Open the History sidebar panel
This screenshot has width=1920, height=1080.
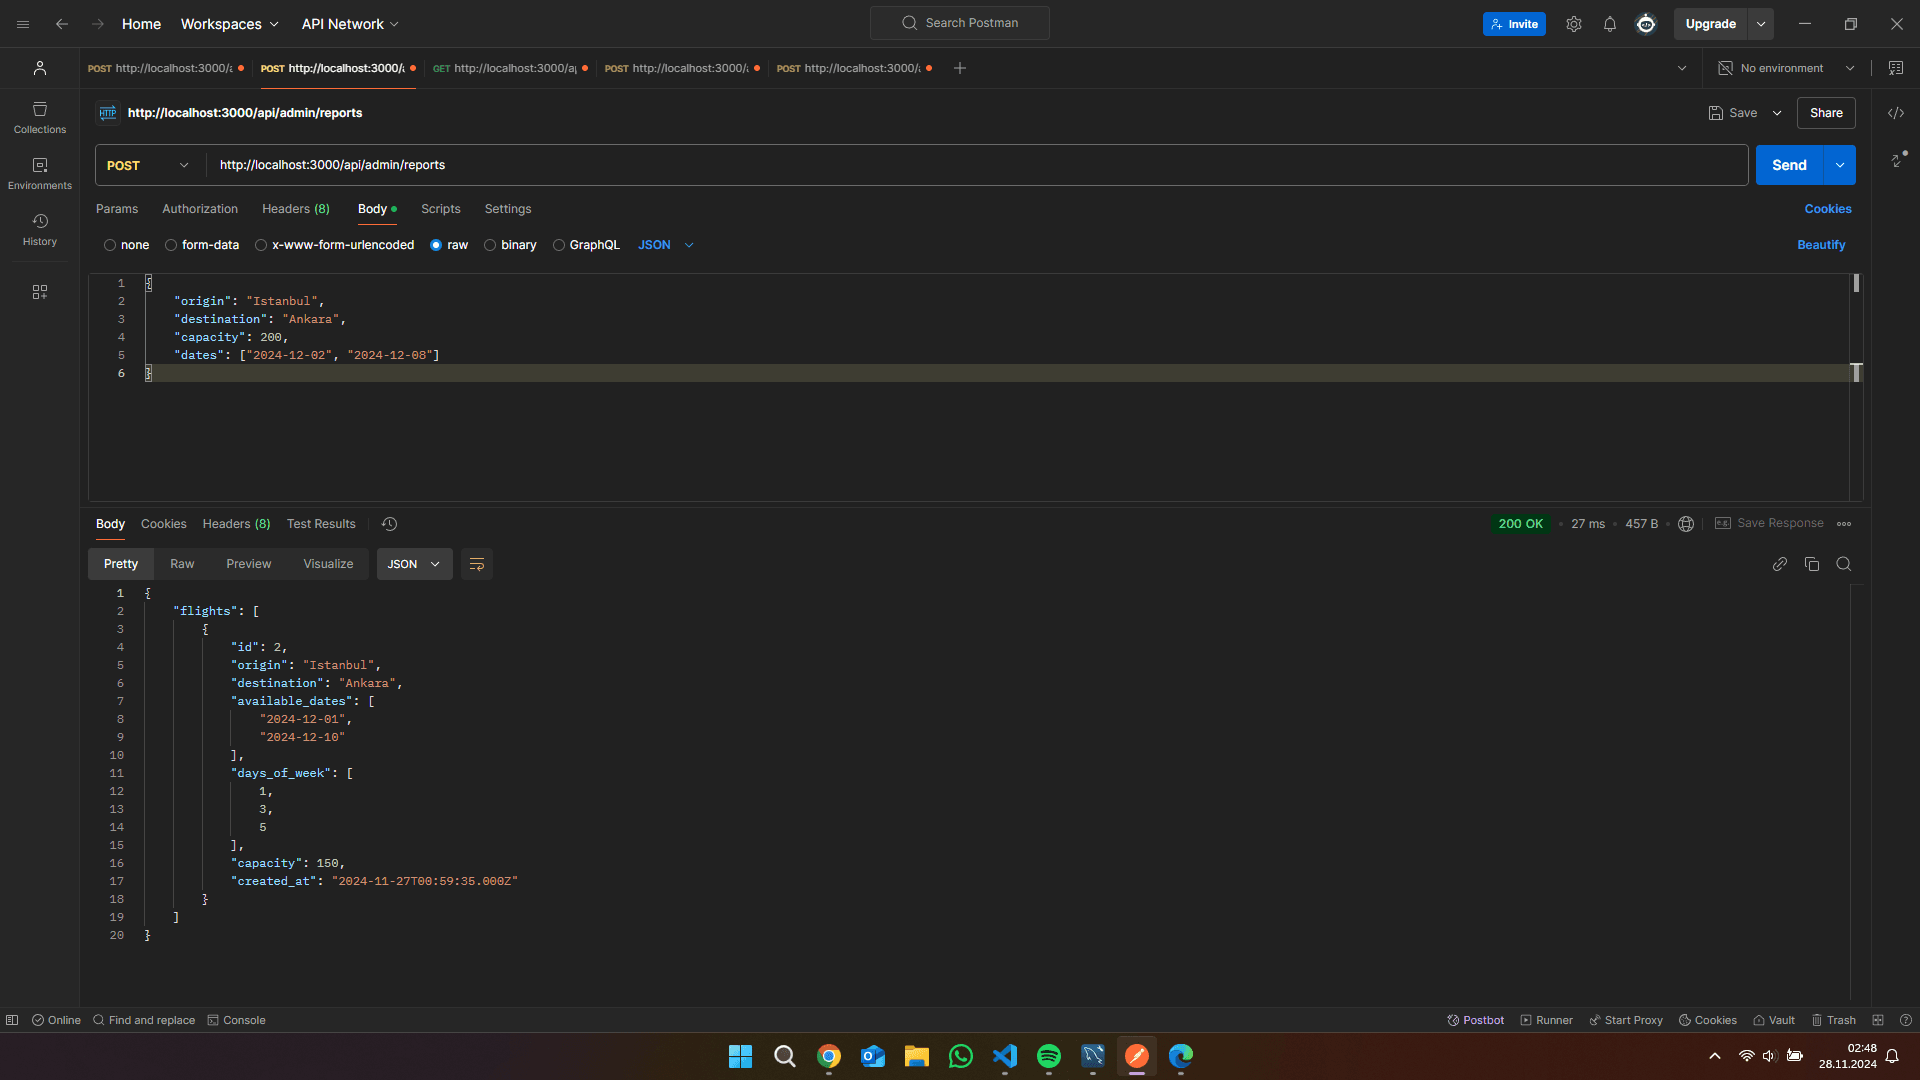coord(40,229)
